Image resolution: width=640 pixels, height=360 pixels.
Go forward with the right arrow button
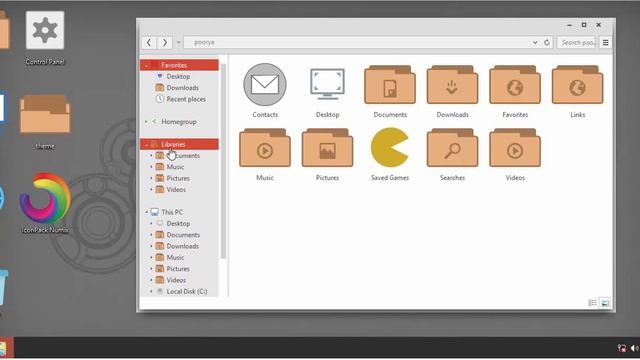pyautogui.click(x=164, y=42)
